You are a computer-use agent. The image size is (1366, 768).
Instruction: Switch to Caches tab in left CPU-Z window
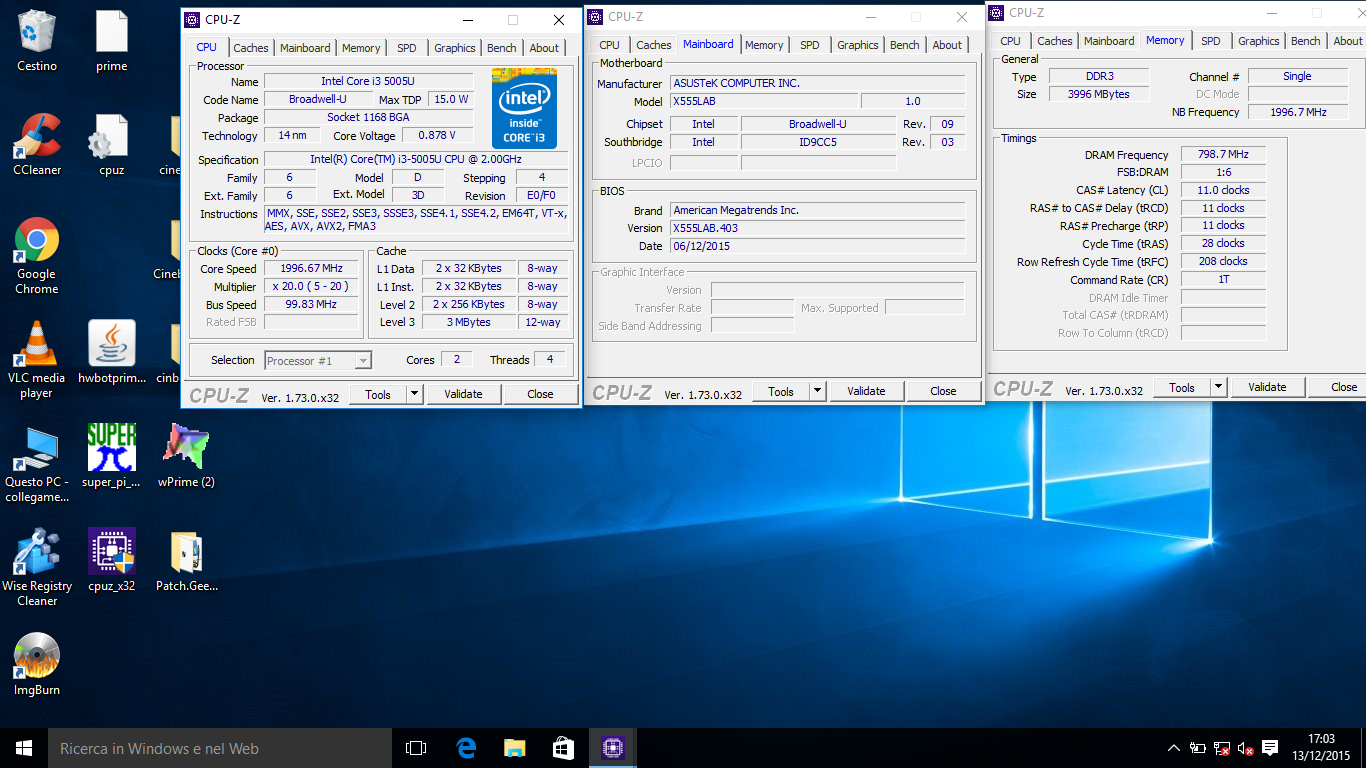[251, 48]
